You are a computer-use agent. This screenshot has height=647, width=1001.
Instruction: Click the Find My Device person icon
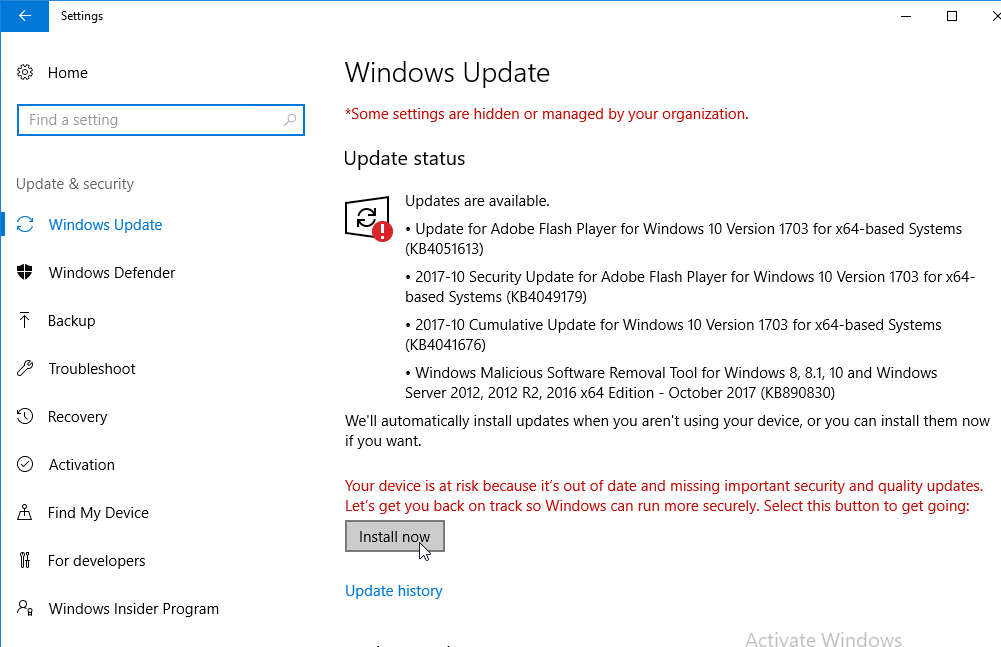point(26,513)
